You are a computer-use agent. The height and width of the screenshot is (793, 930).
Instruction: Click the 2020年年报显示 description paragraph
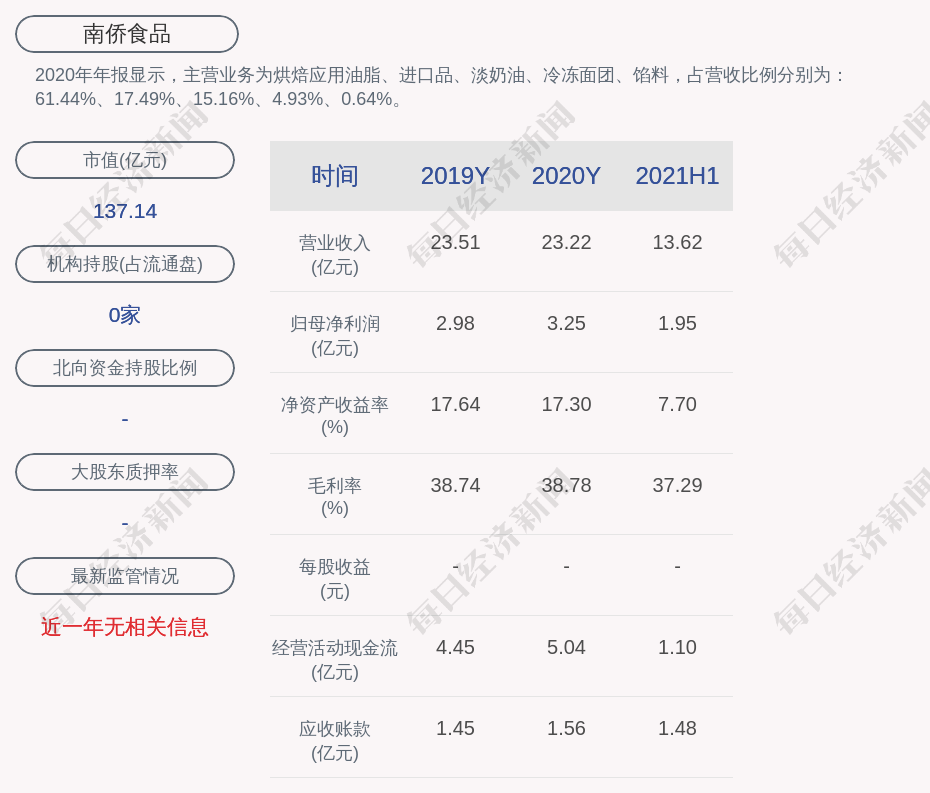pyautogui.click(x=439, y=87)
